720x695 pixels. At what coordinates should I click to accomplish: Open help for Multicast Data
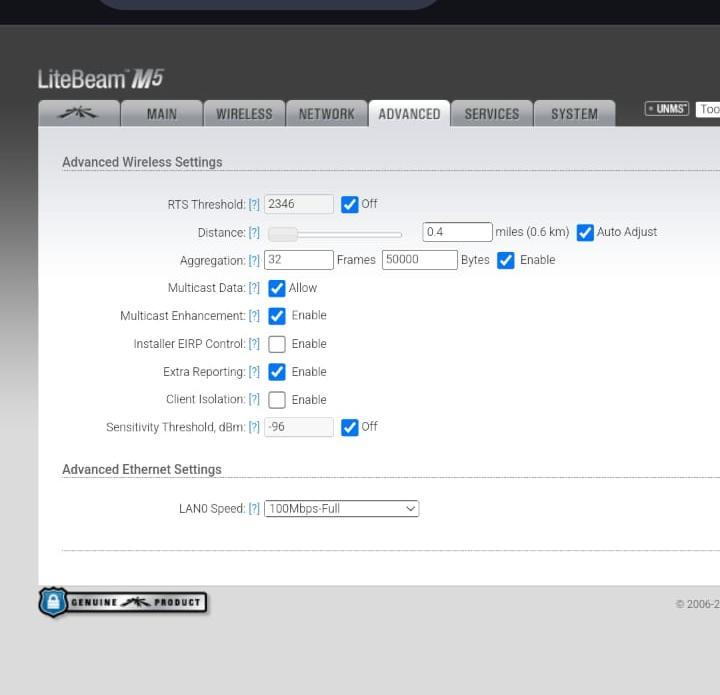coord(254,288)
